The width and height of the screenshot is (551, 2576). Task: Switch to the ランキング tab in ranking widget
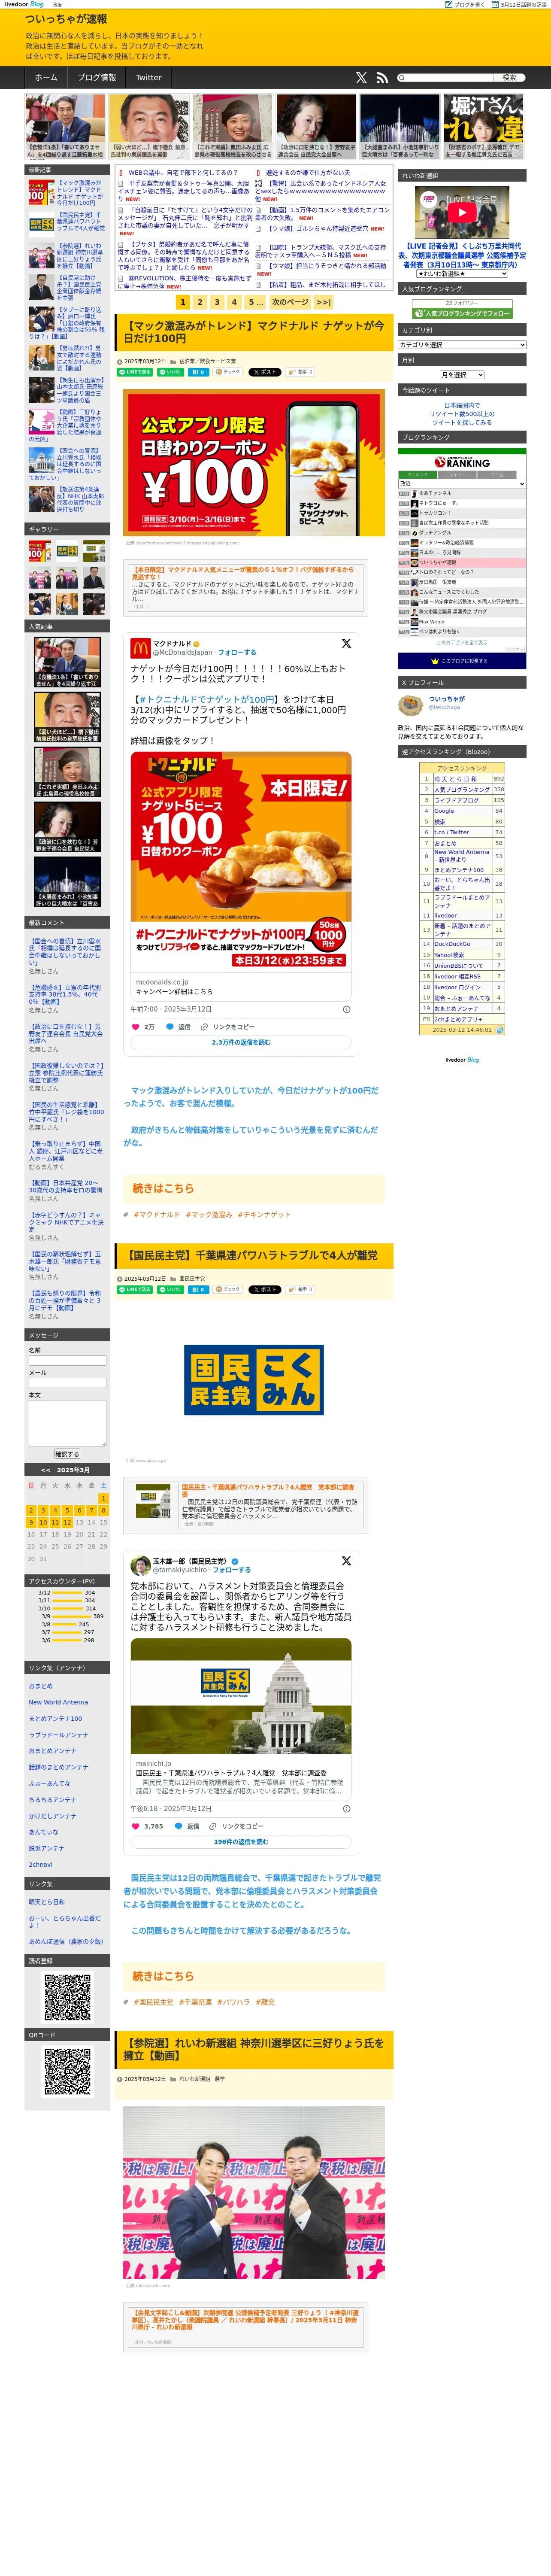418,474
